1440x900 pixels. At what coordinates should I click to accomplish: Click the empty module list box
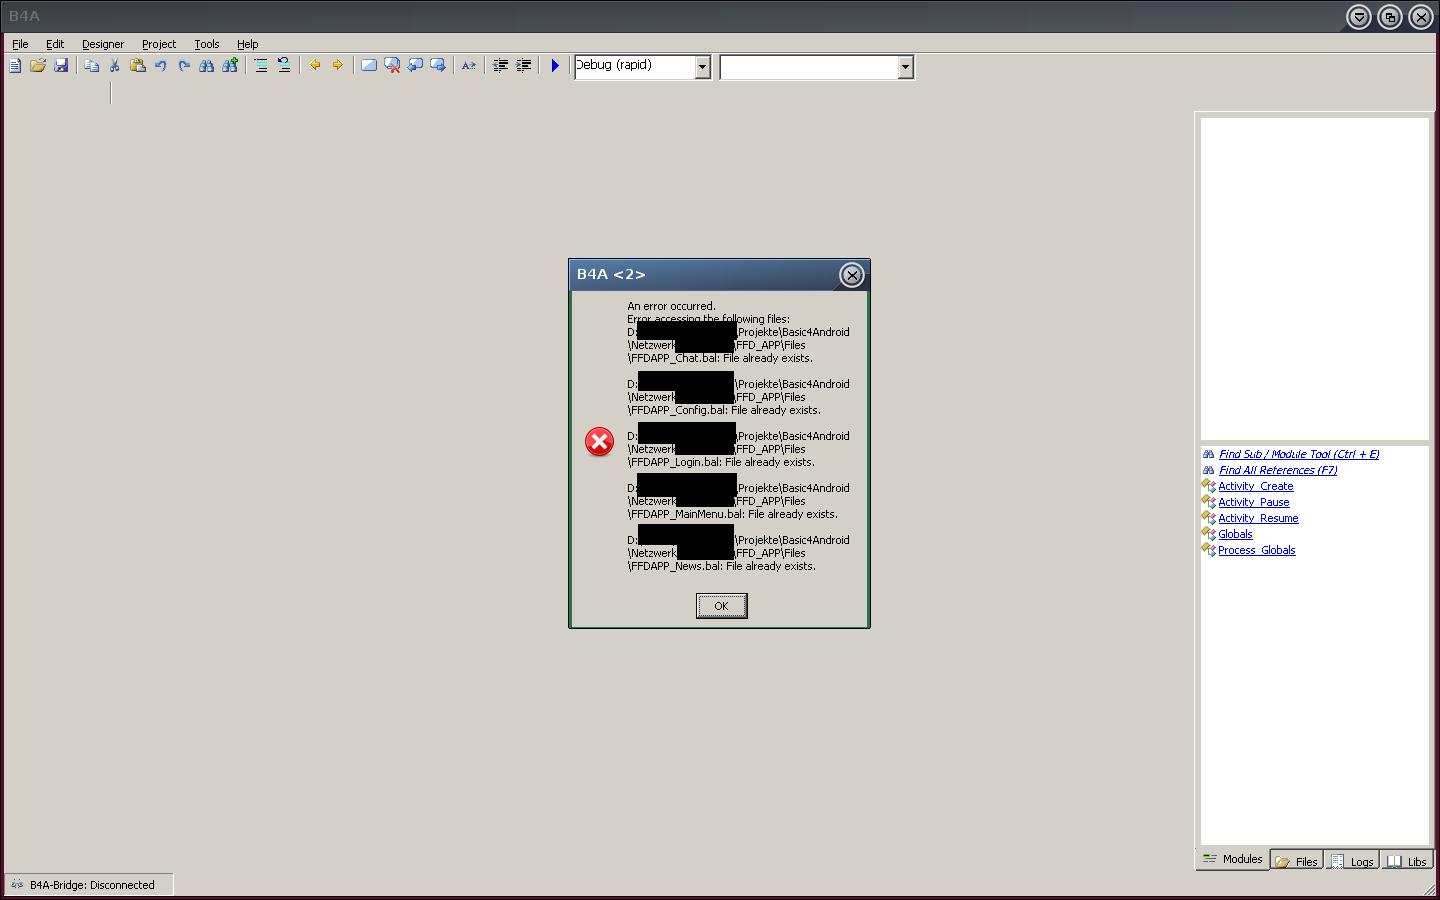point(1314,279)
